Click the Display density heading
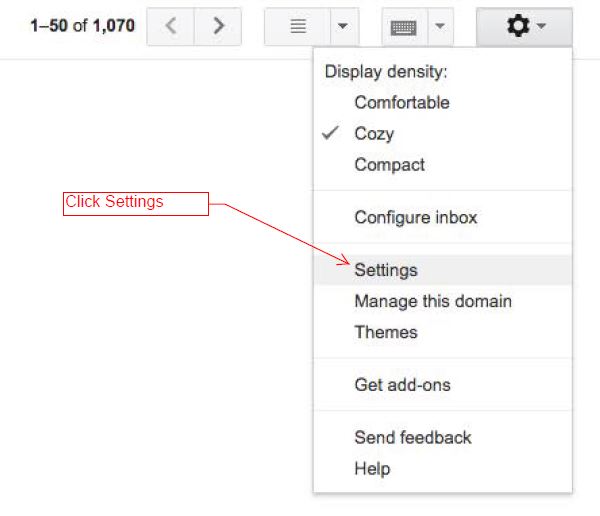600x516 pixels. [386, 72]
